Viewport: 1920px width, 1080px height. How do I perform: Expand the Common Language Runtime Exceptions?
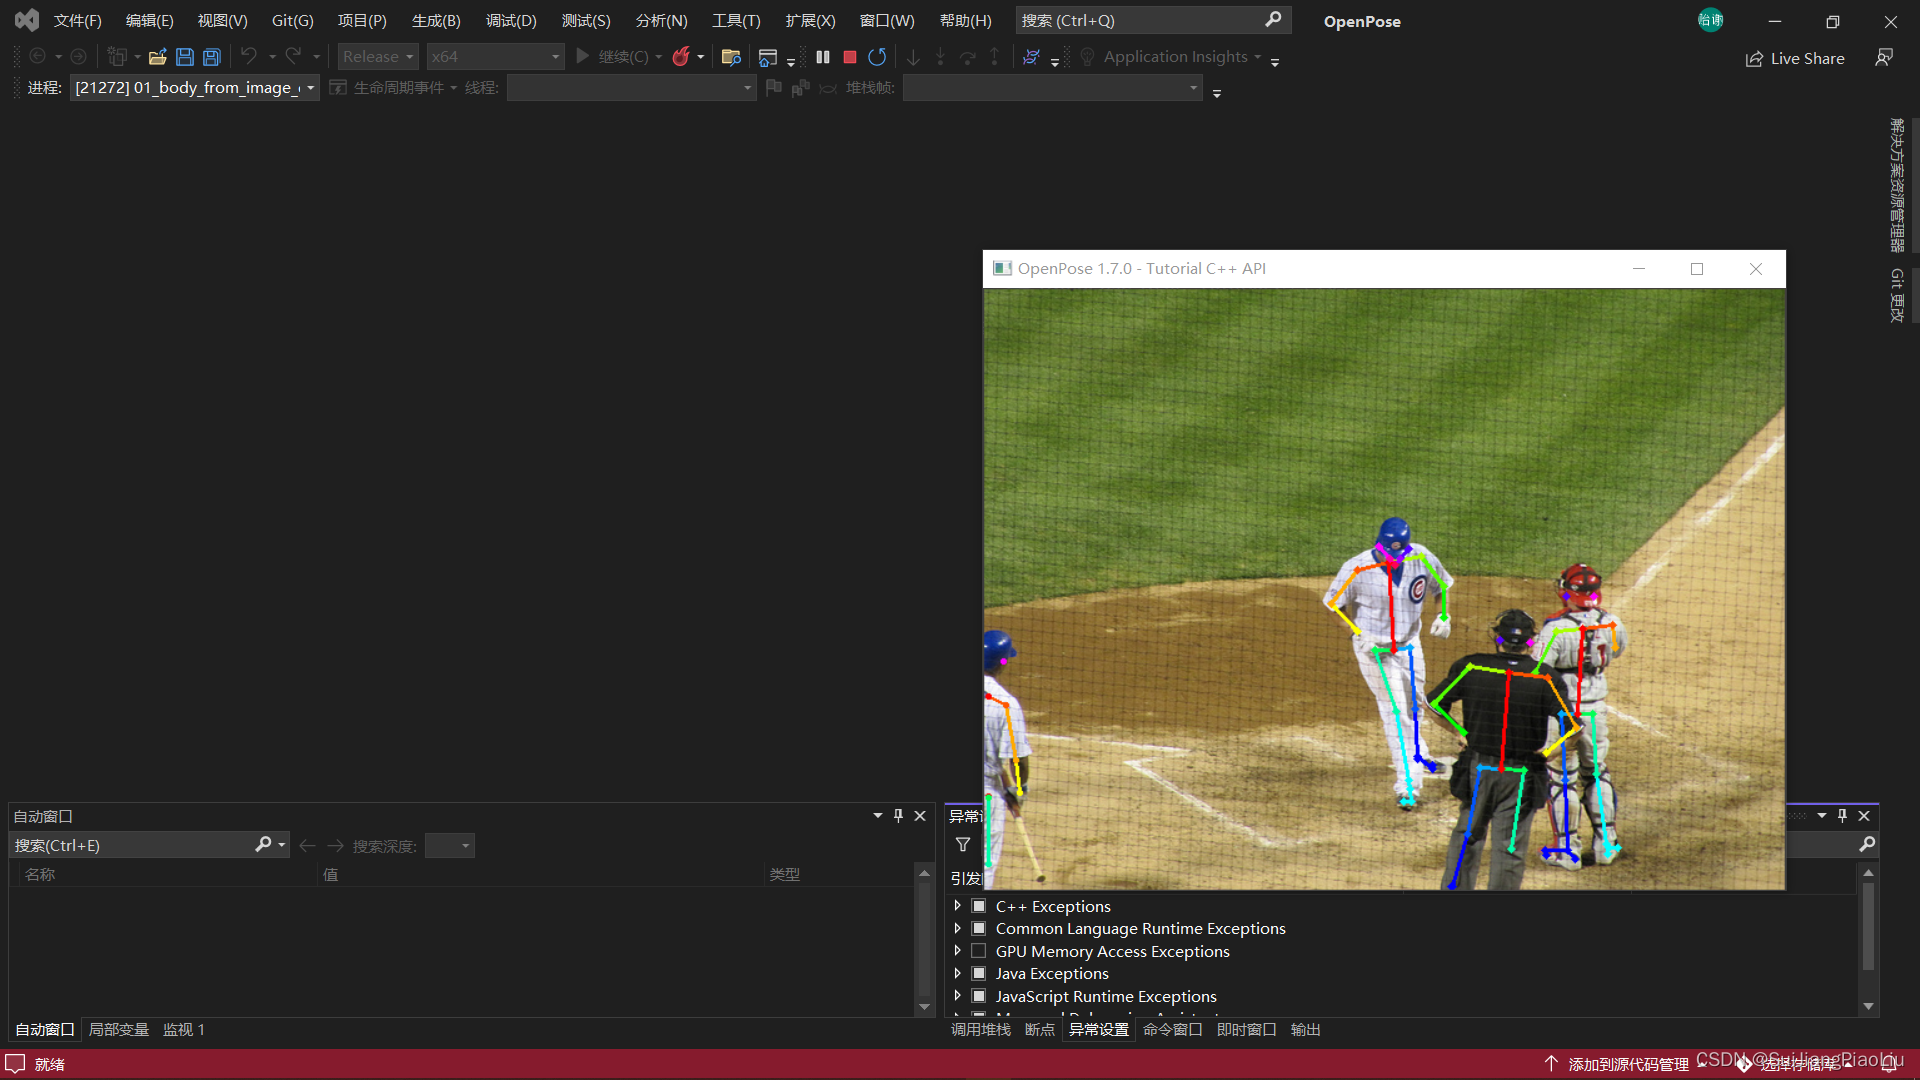(x=956, y=928)
